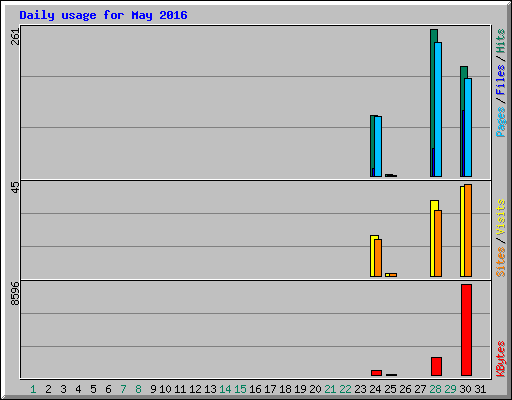Screen dimensions: 512x400
Task: Click the red KBytes bar for day 28
Action: point(436,366)
